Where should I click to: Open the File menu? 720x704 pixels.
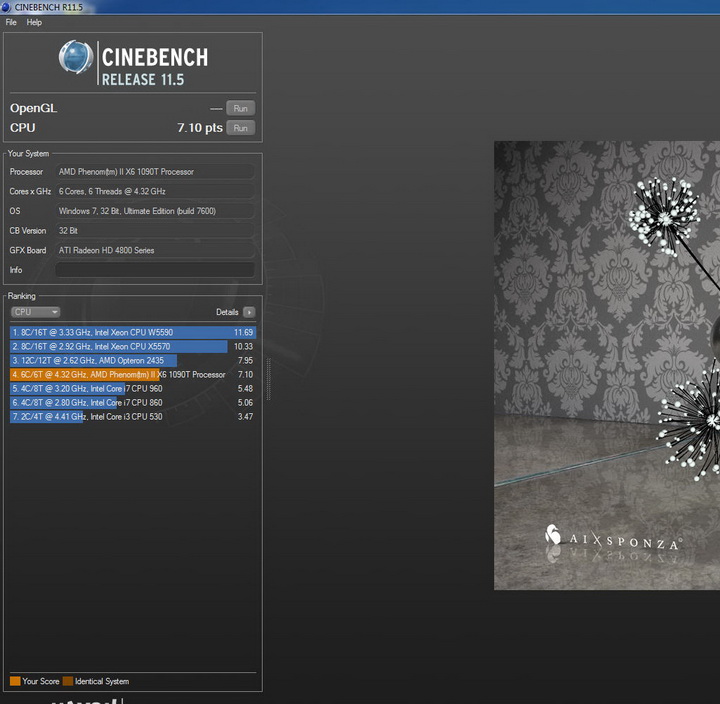click(11, 22)
